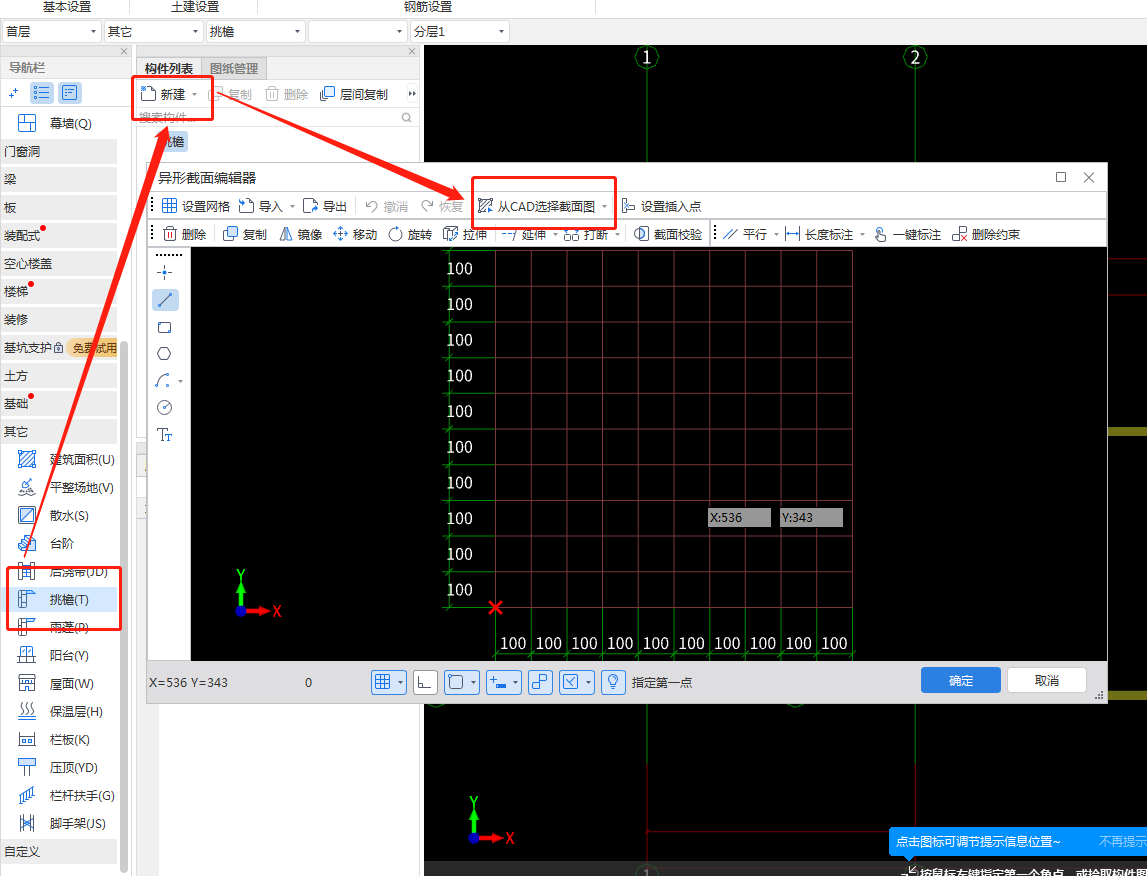The width and height of the screenshot is (1147, 876).
Task: Open the 挑檐 component type dropdown
Action: (256, 31)
